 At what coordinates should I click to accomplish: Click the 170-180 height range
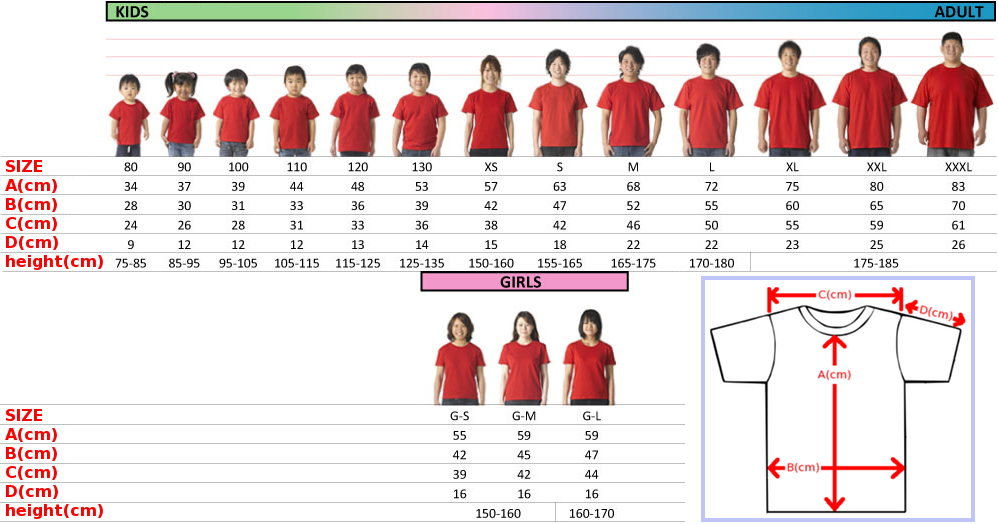point(712,264)
